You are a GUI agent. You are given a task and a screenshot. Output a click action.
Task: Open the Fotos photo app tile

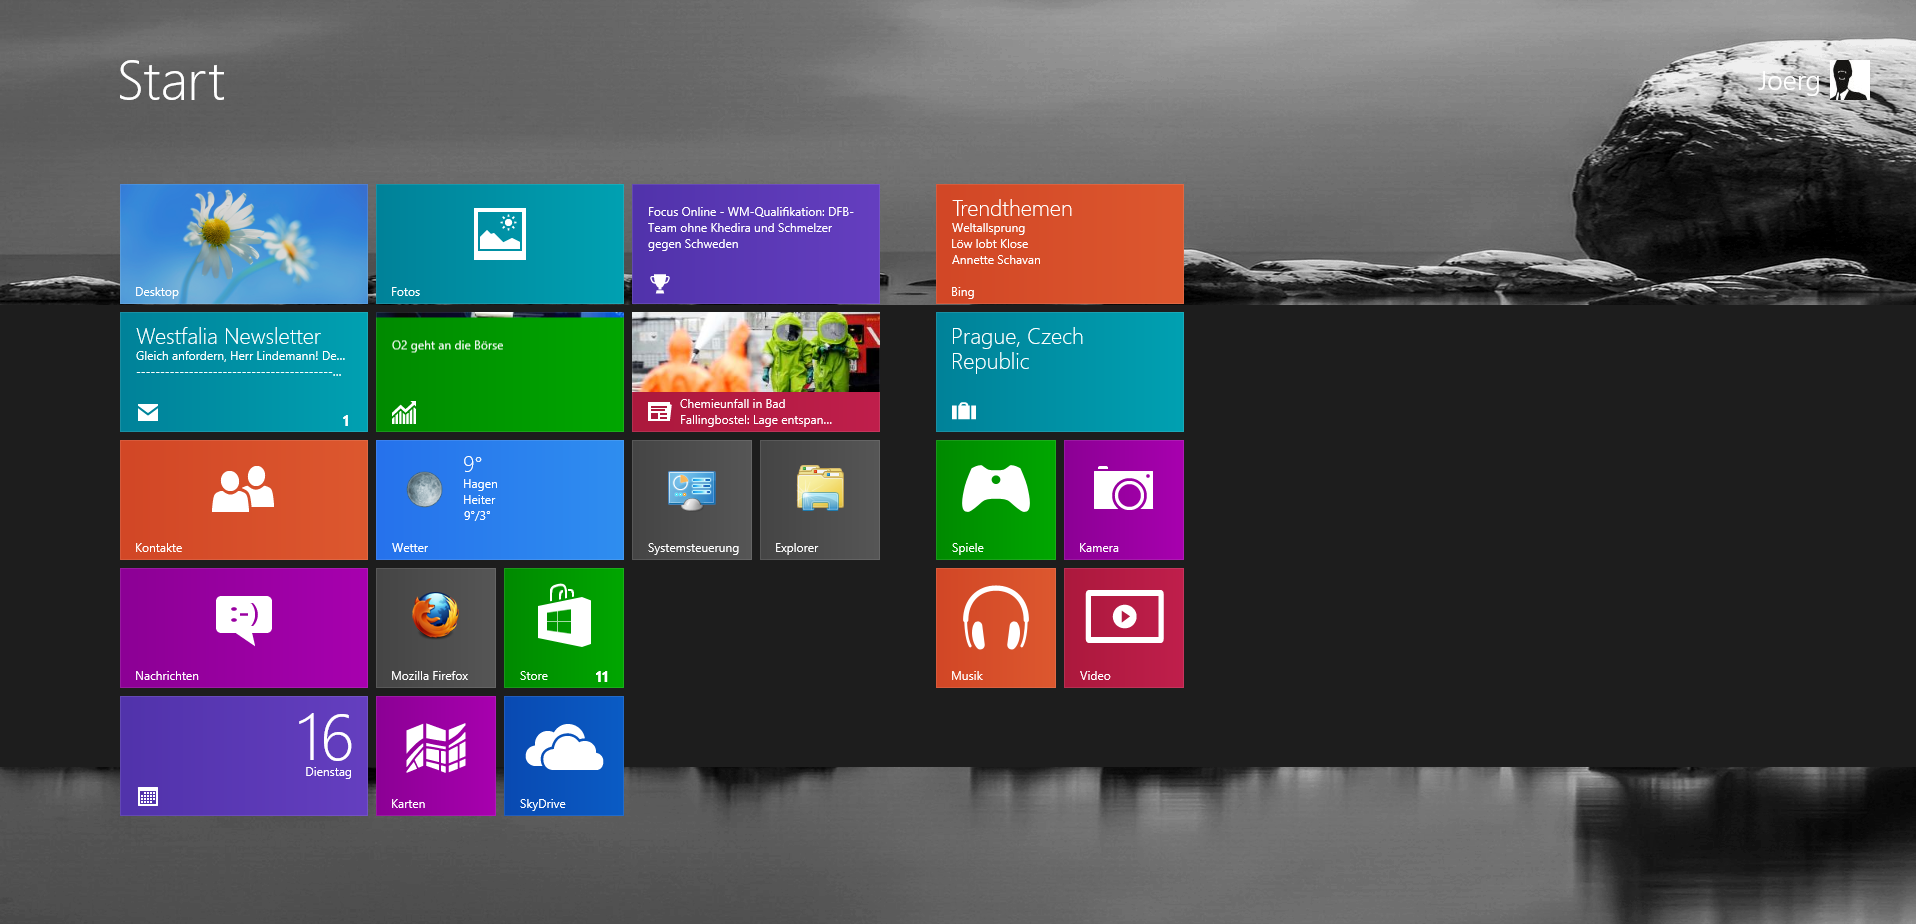[x=500, y=244]
